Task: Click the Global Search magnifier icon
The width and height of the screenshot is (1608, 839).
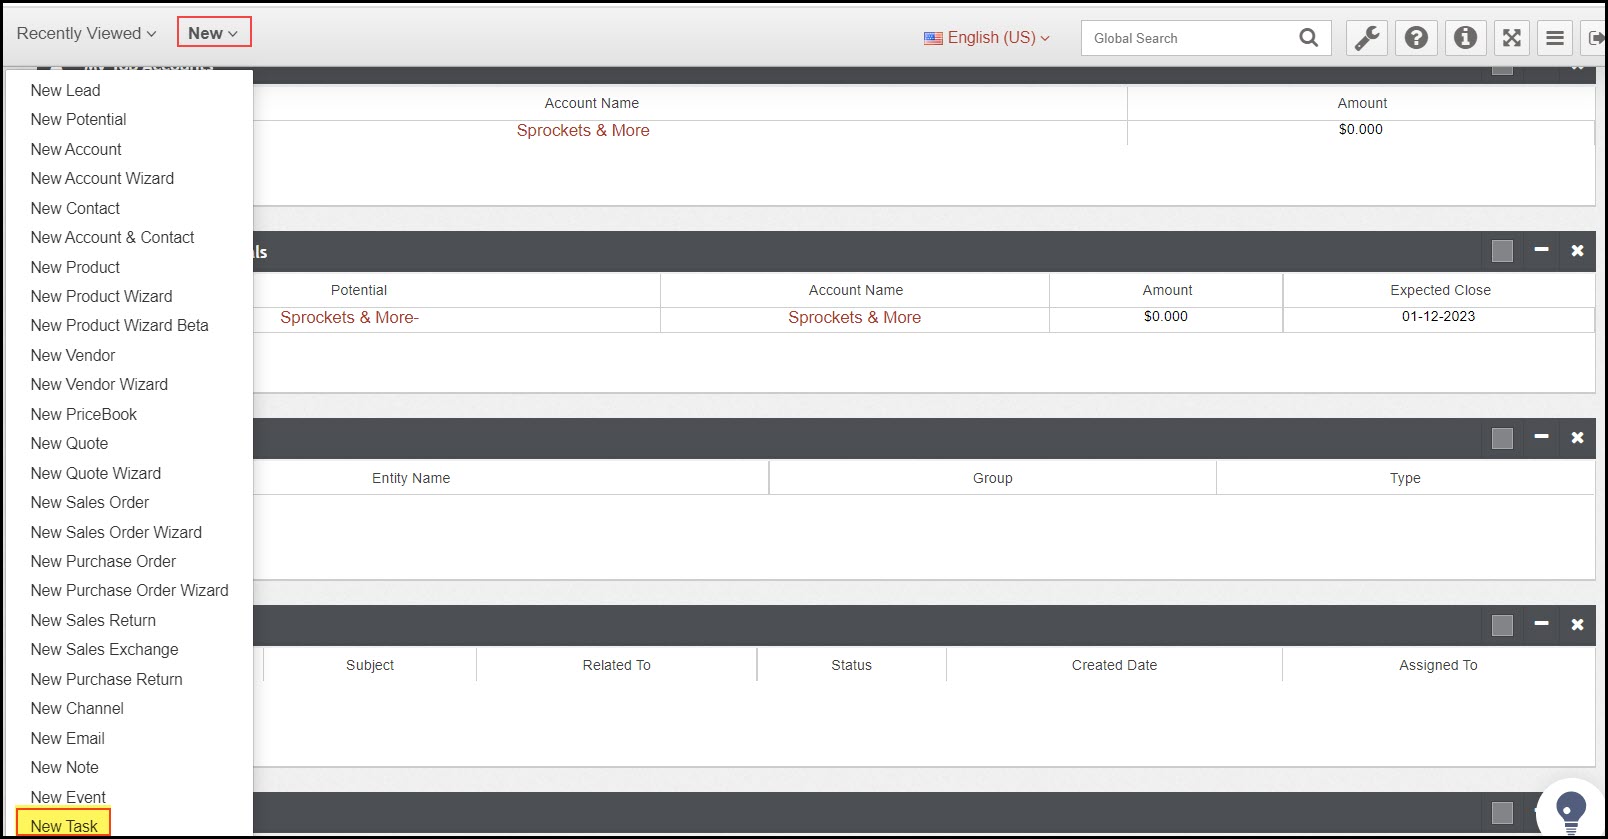Action: click(1308, 38)
